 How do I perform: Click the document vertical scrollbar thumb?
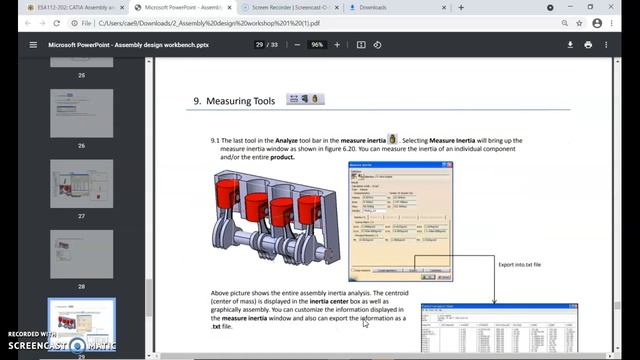(x=617, y=305)
